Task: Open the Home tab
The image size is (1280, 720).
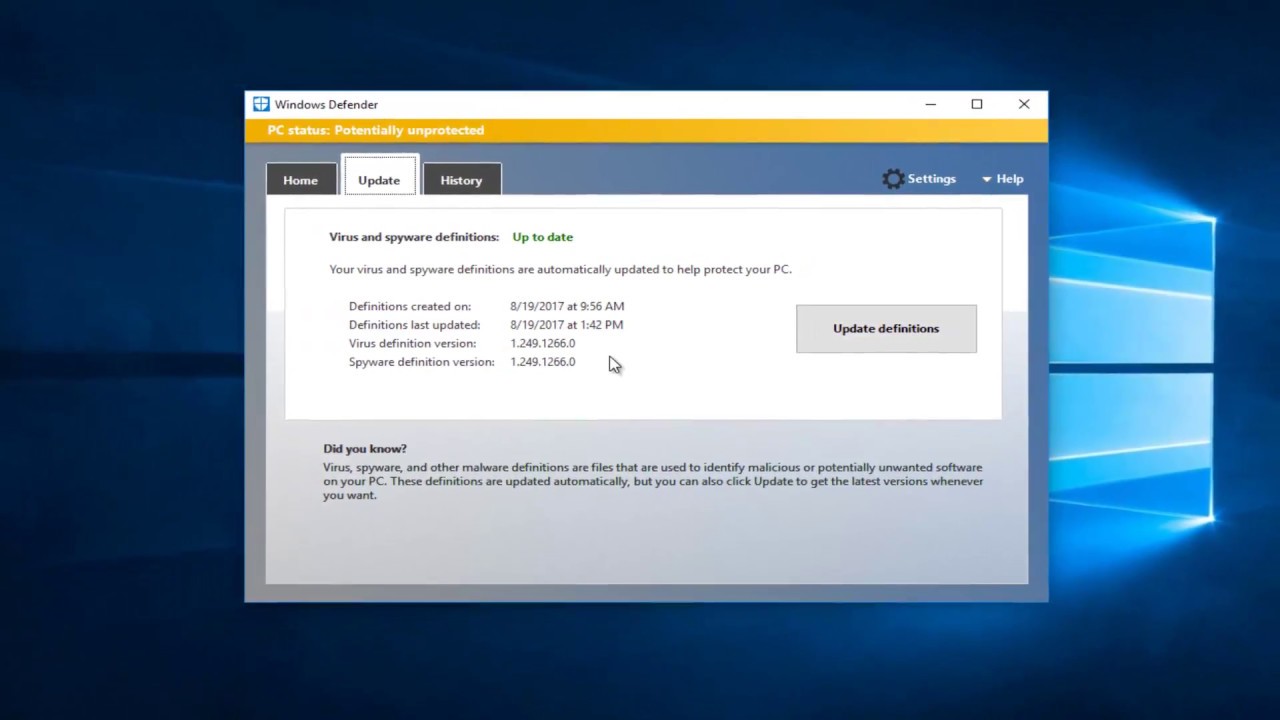Action: coord(300,180)
